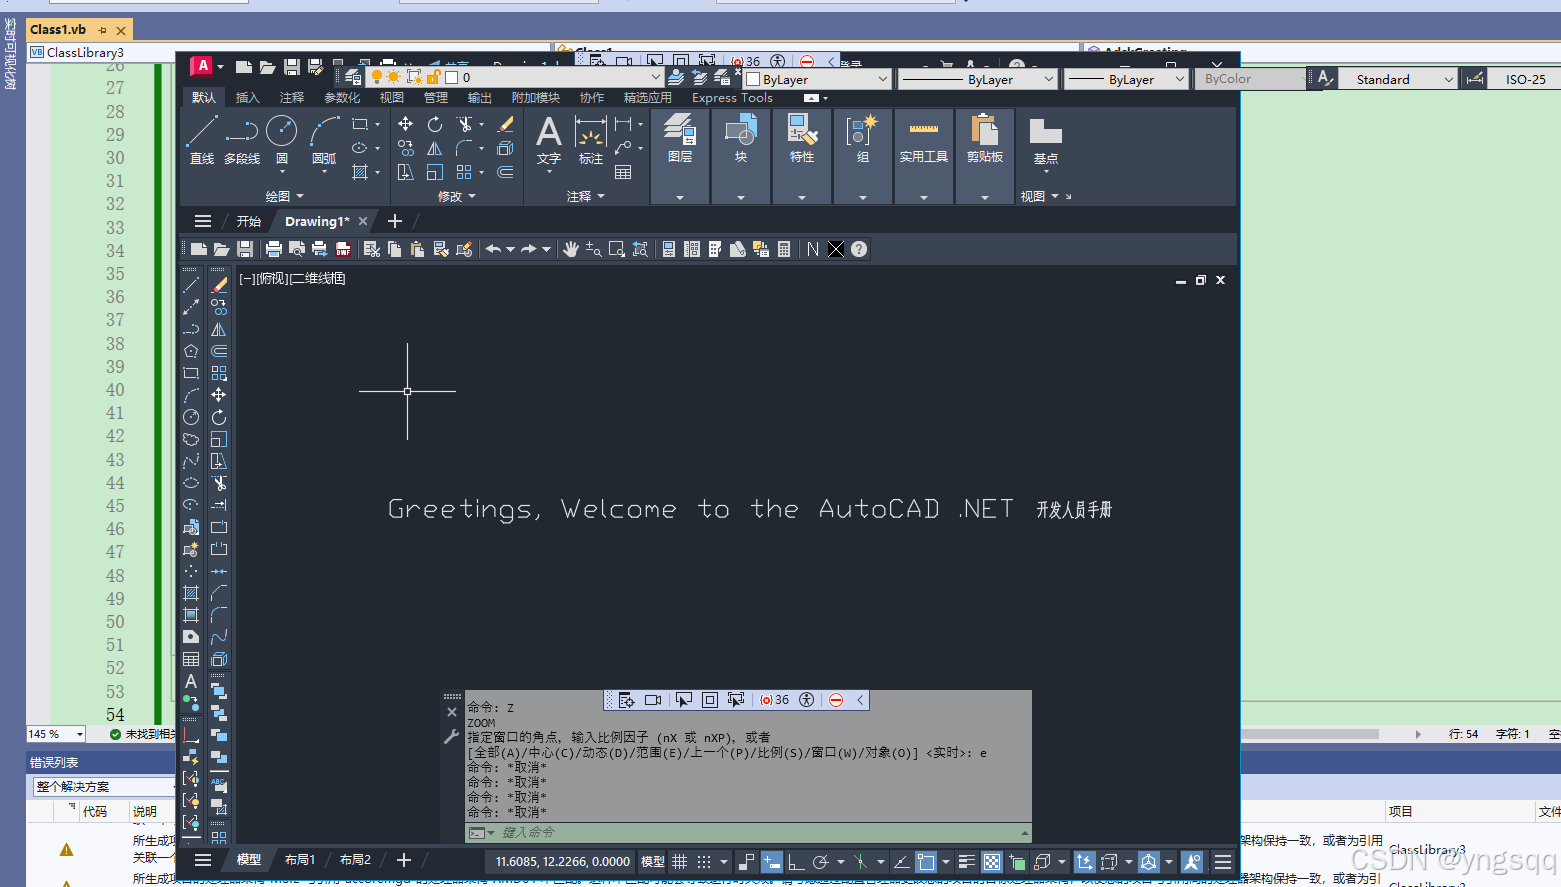Toggle transparency display in the status bar
Viewport: 1561px width, 887px height.
coord(992,861)
